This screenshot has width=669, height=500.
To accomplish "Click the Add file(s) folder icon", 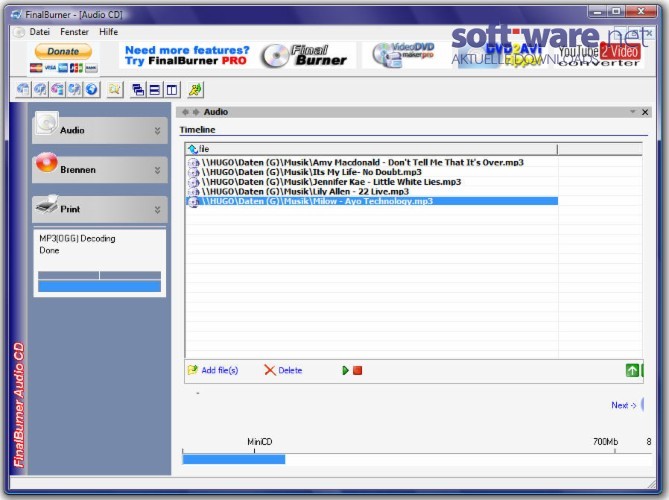I will click(193, 369).
